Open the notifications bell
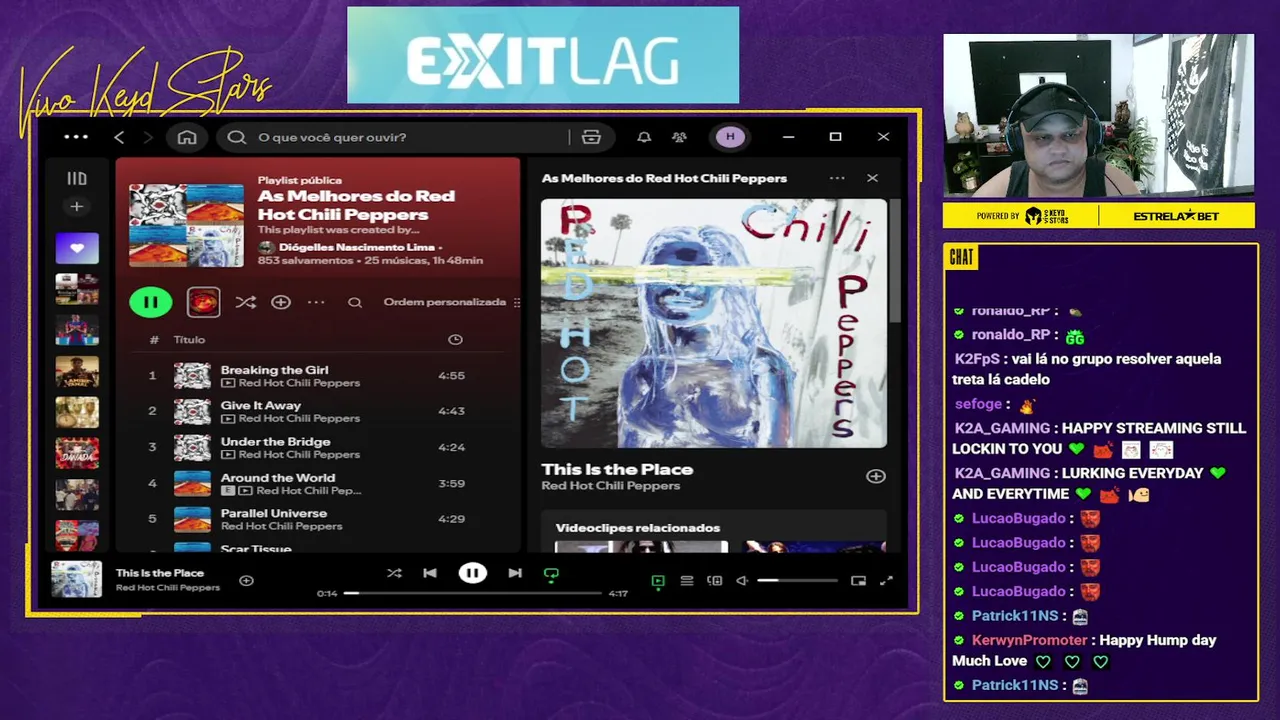Screen dimensions: 1280x720 644,137
